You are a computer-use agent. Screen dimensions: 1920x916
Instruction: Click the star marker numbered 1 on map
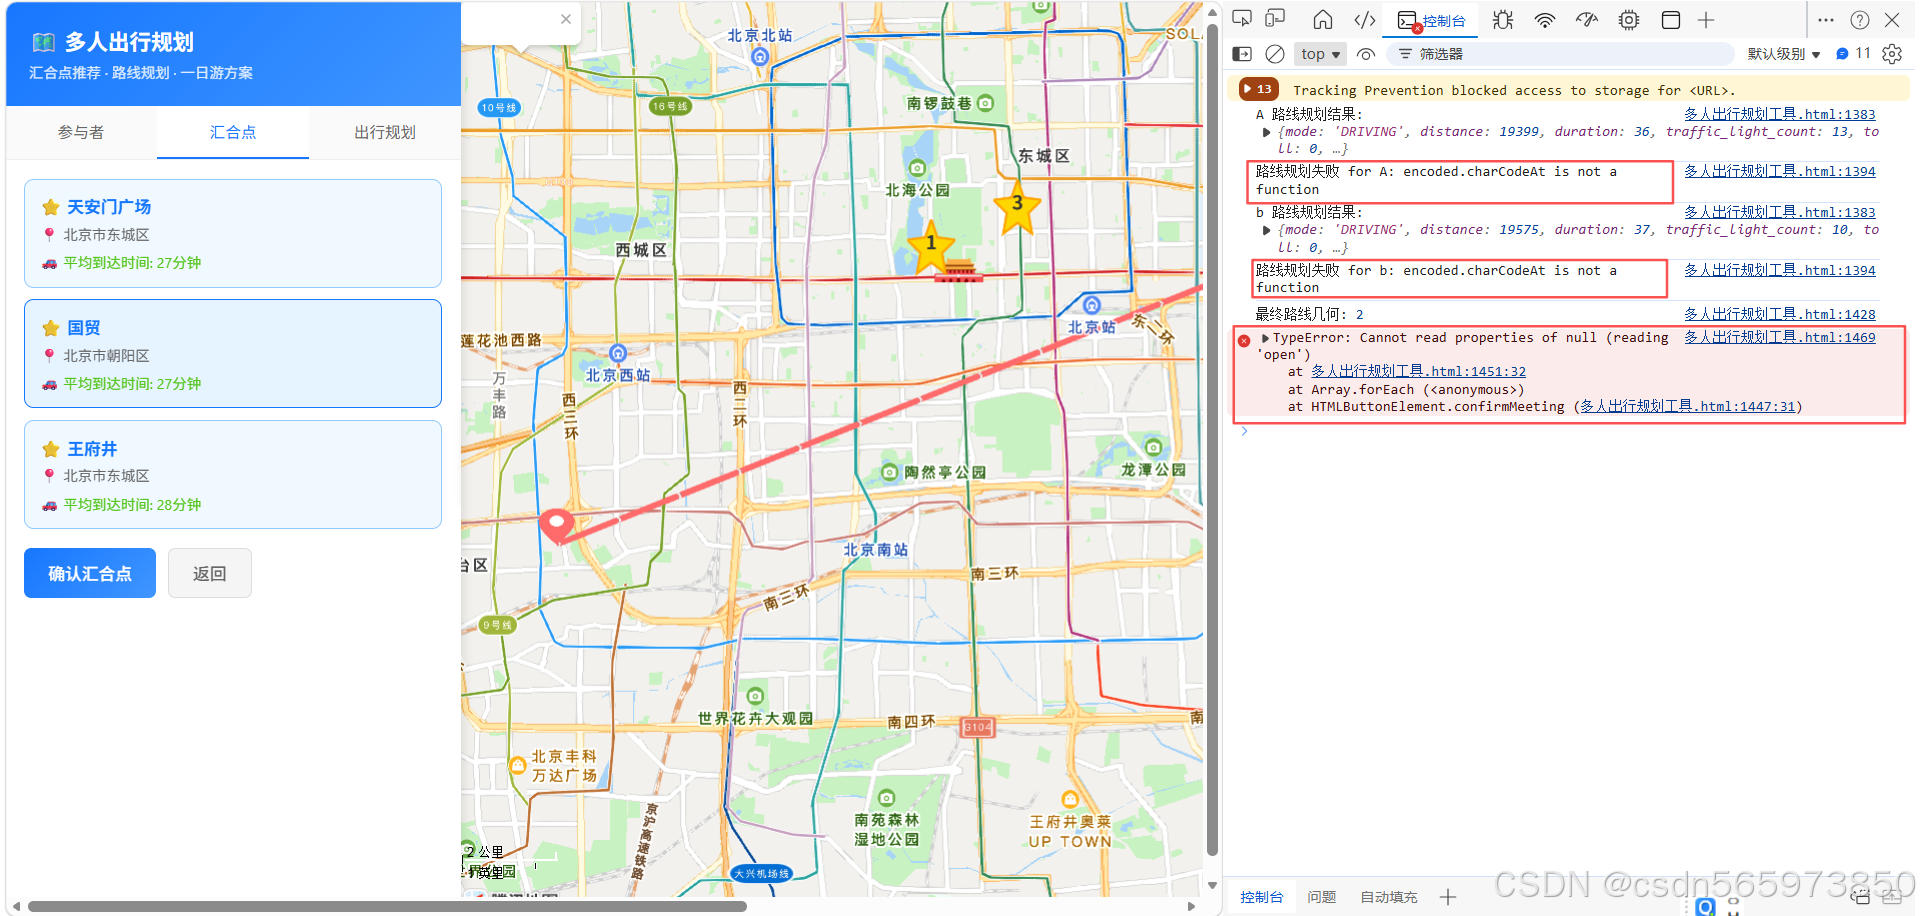click(931, 246)
